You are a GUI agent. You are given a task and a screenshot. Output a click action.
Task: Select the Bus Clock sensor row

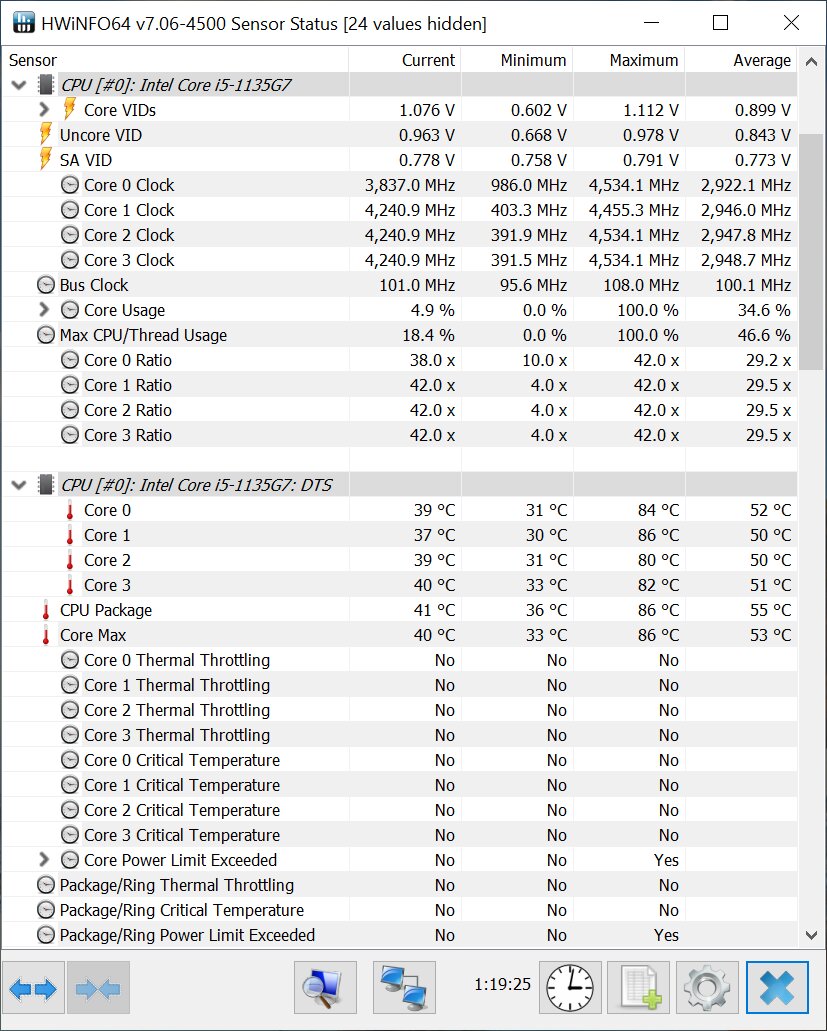click(94, 285)
